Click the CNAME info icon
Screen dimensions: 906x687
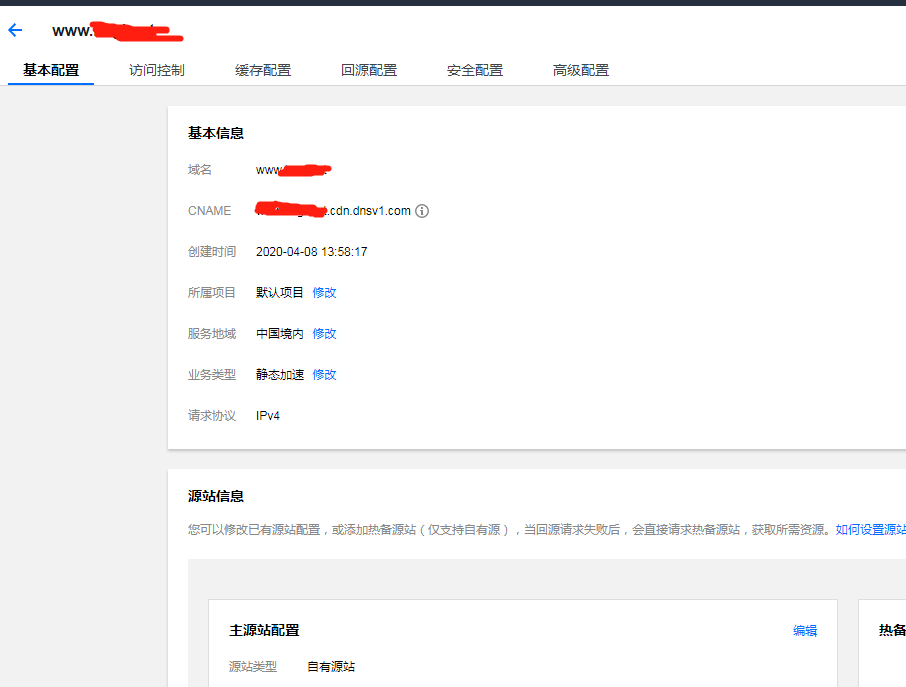click(x=422, y=211)
